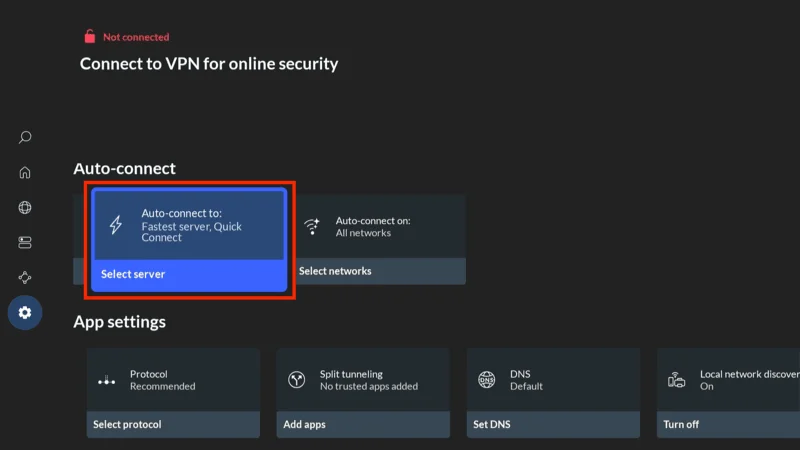Click the Protocol connection icon
Screen dimensions: 800x450
coord(106,380)
